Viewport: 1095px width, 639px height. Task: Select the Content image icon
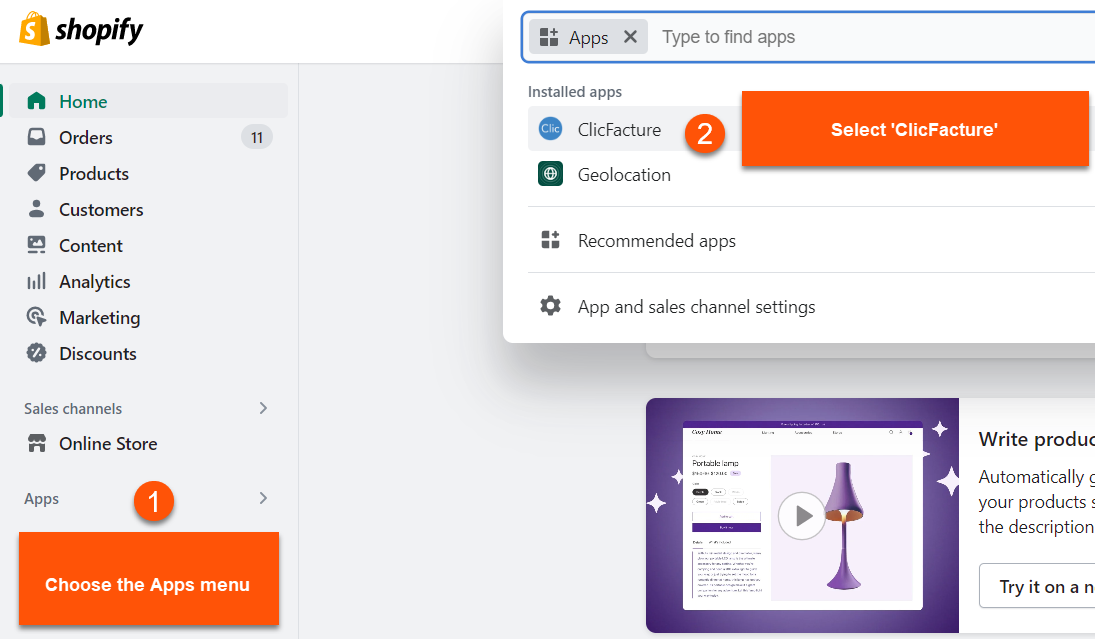point(36,244)
